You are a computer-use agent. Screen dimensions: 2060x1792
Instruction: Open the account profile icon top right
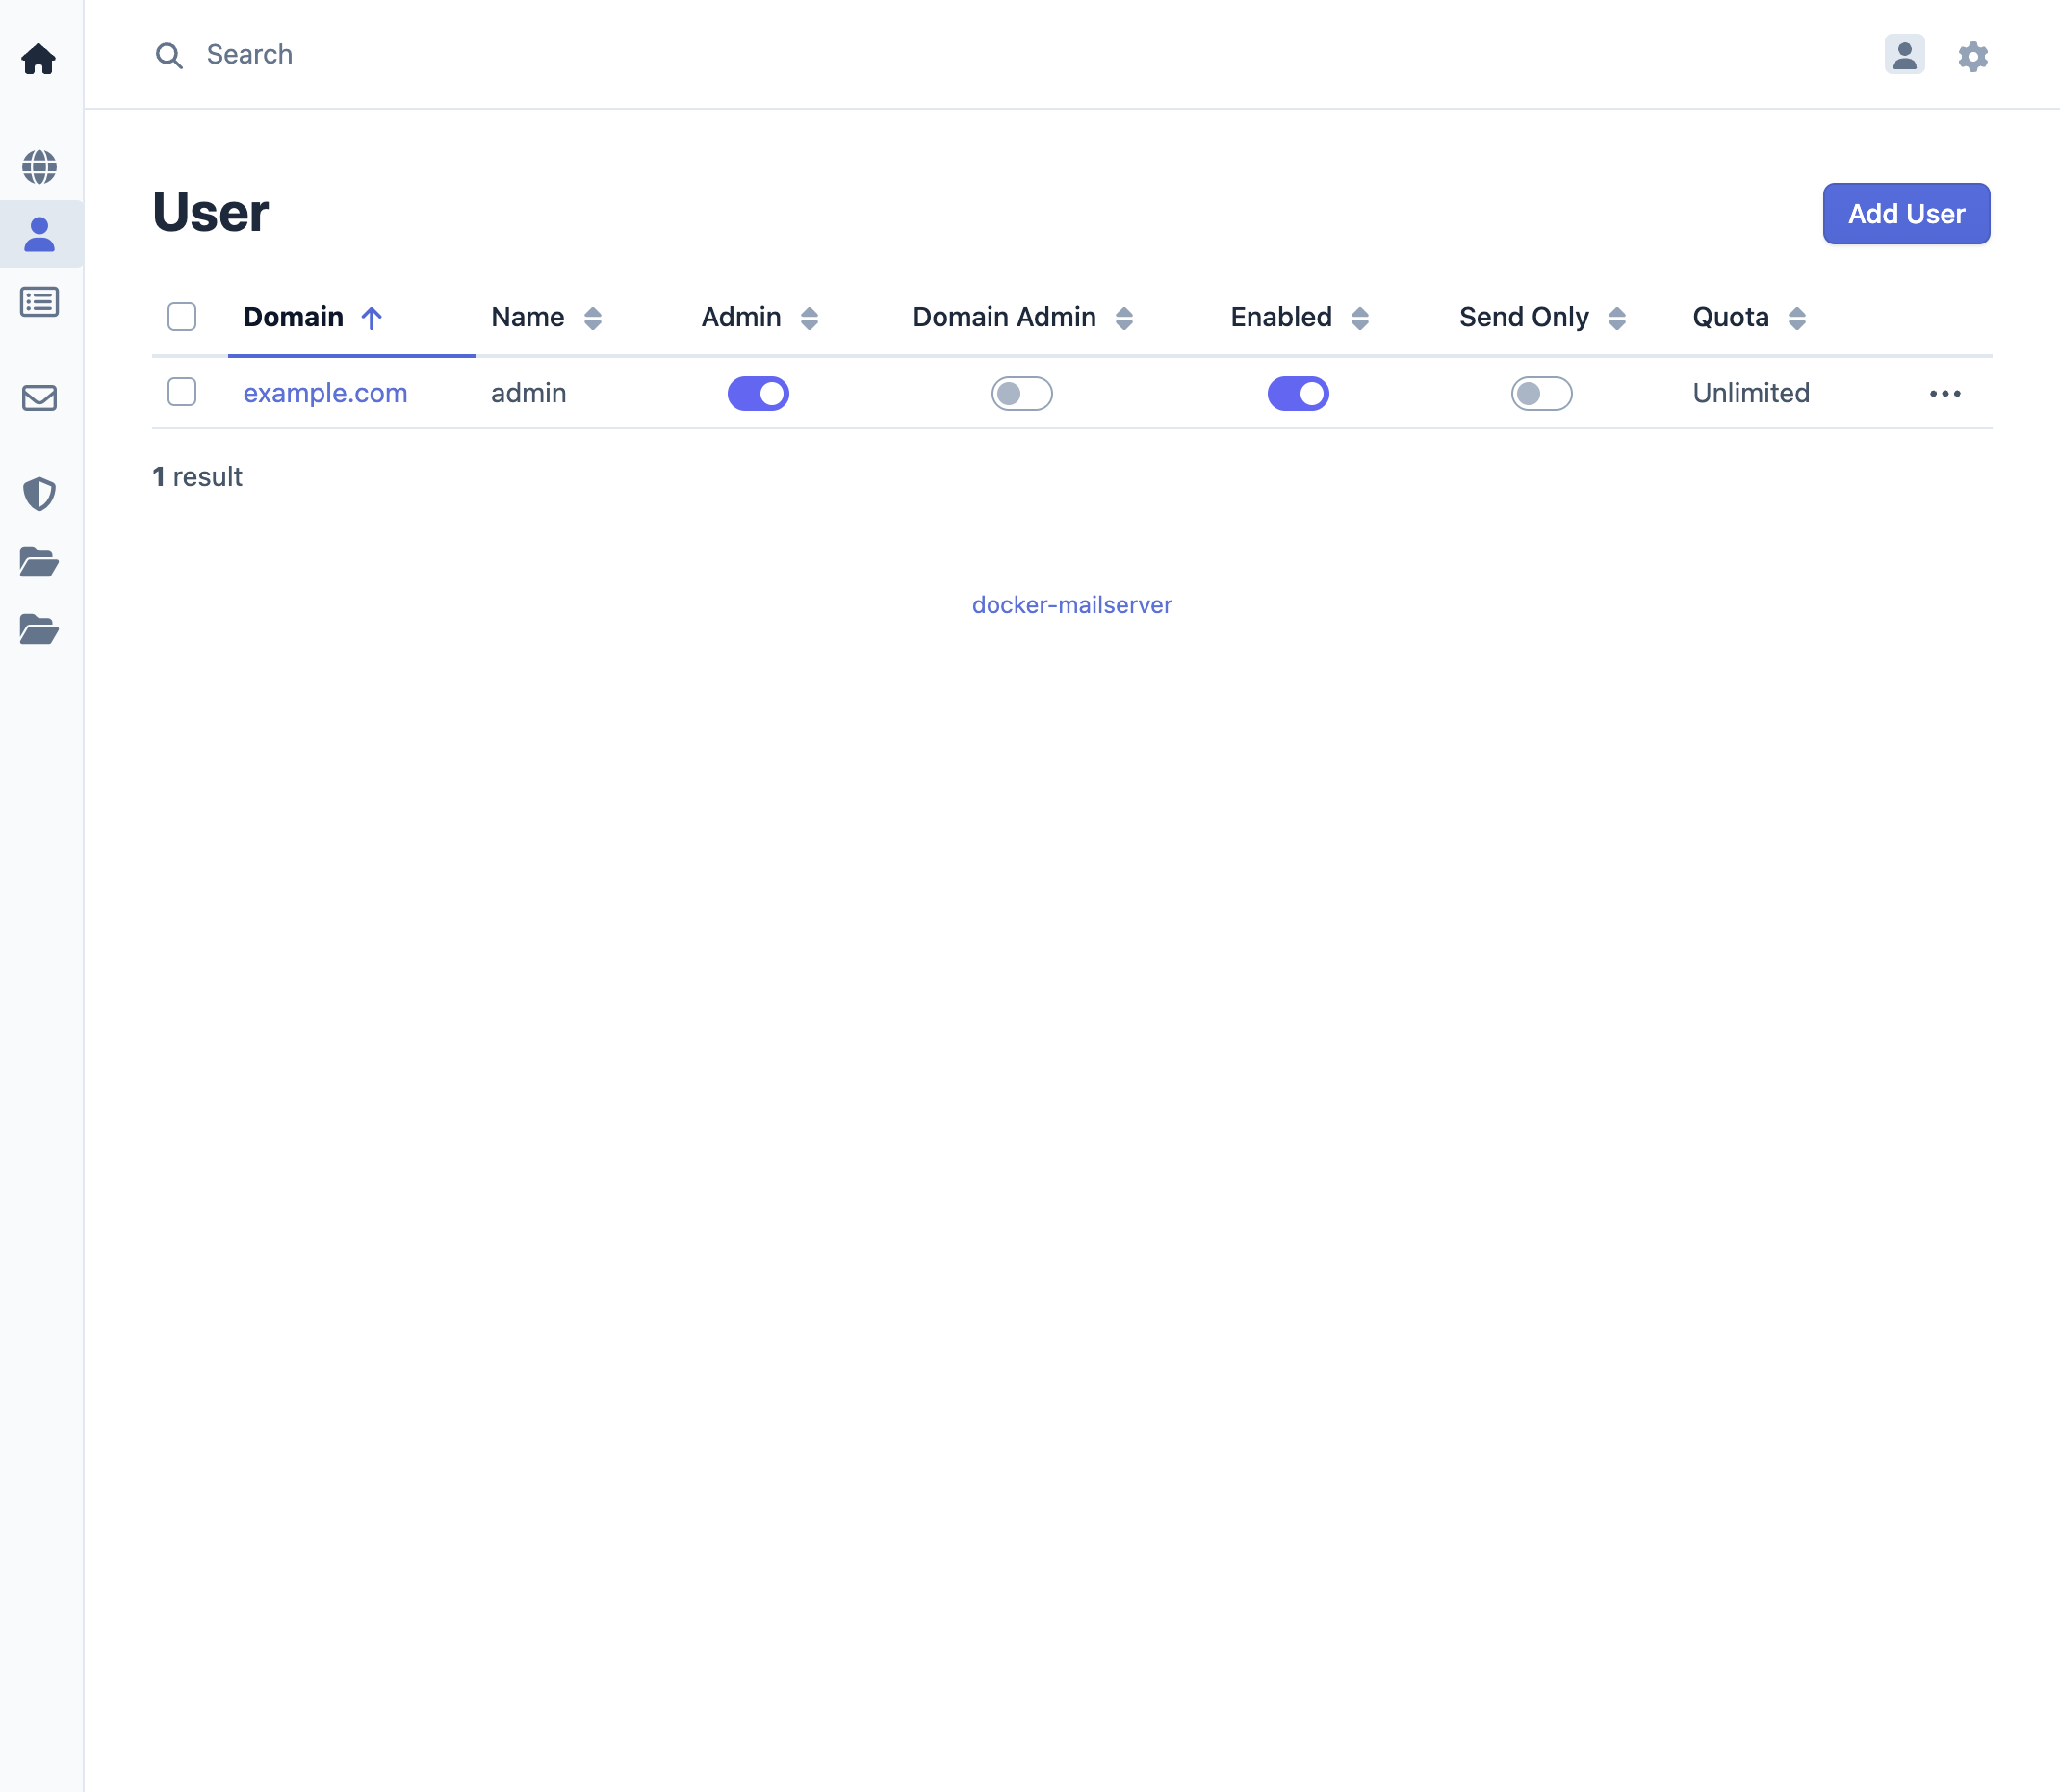point(1904,55)
